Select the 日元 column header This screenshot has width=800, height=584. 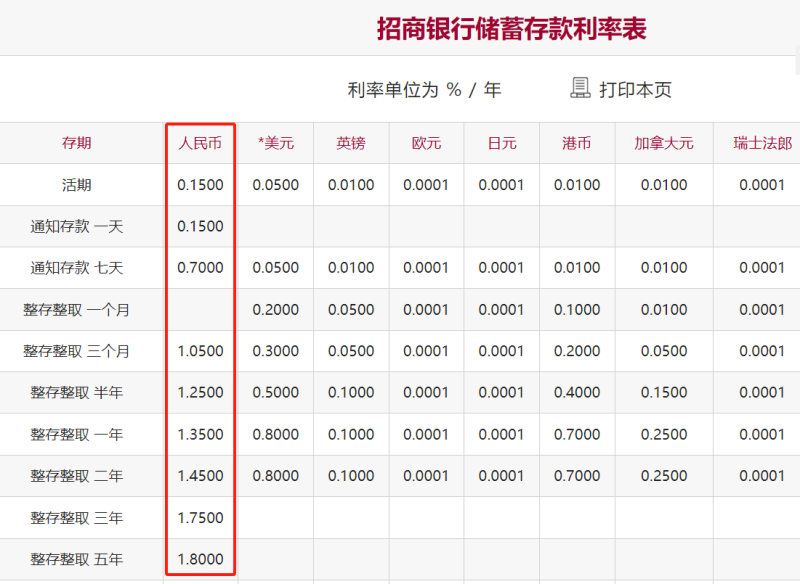[501, 143]
